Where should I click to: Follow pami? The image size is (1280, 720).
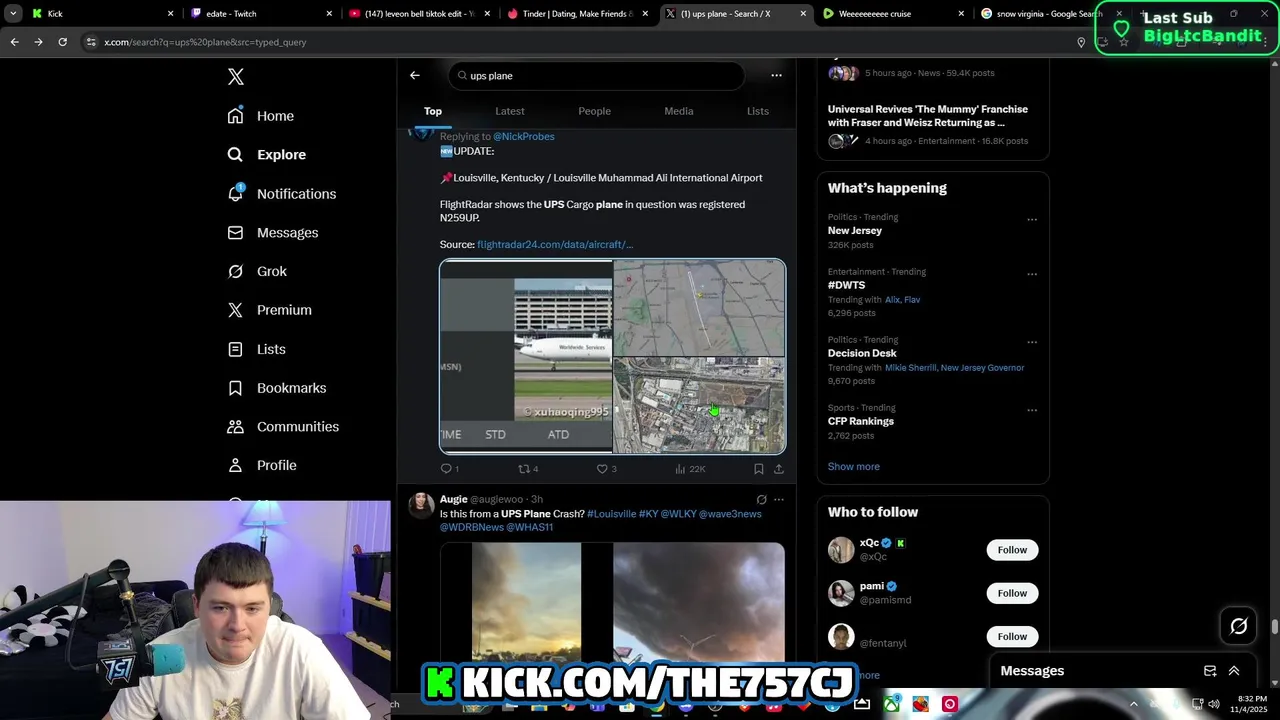1012,593
